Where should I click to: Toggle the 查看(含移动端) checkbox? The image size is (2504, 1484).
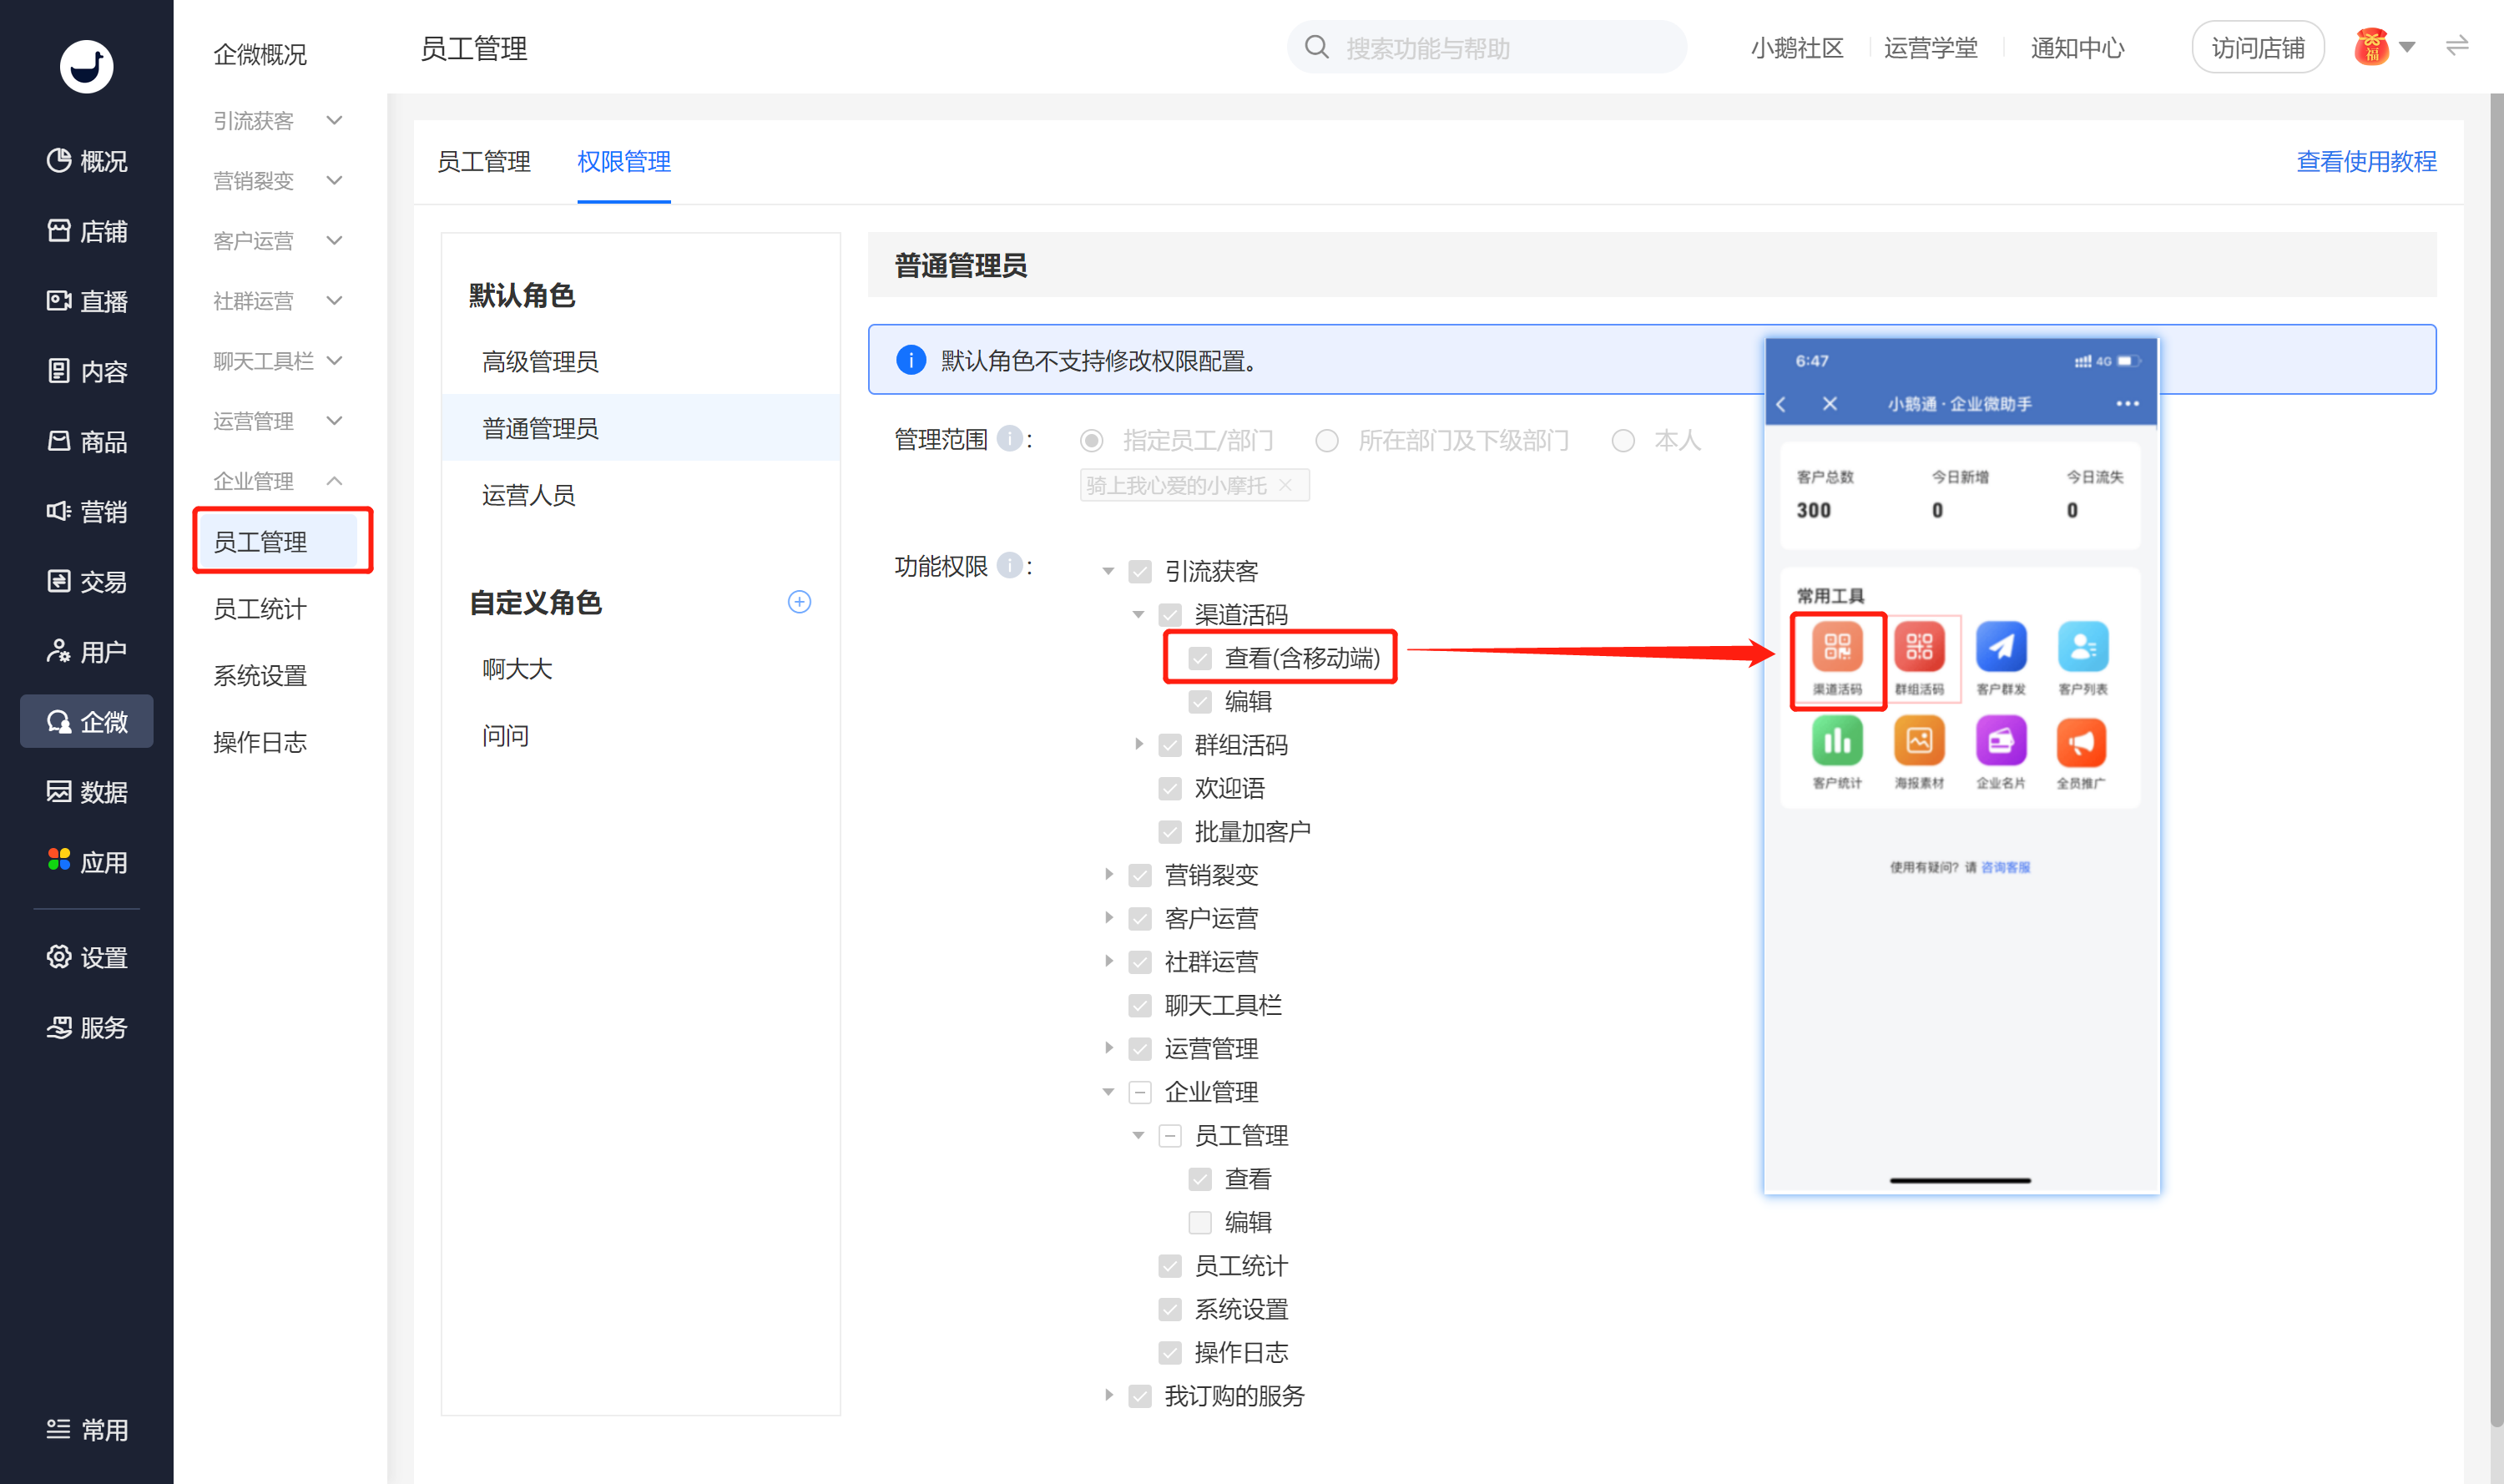pos(1200,658)
